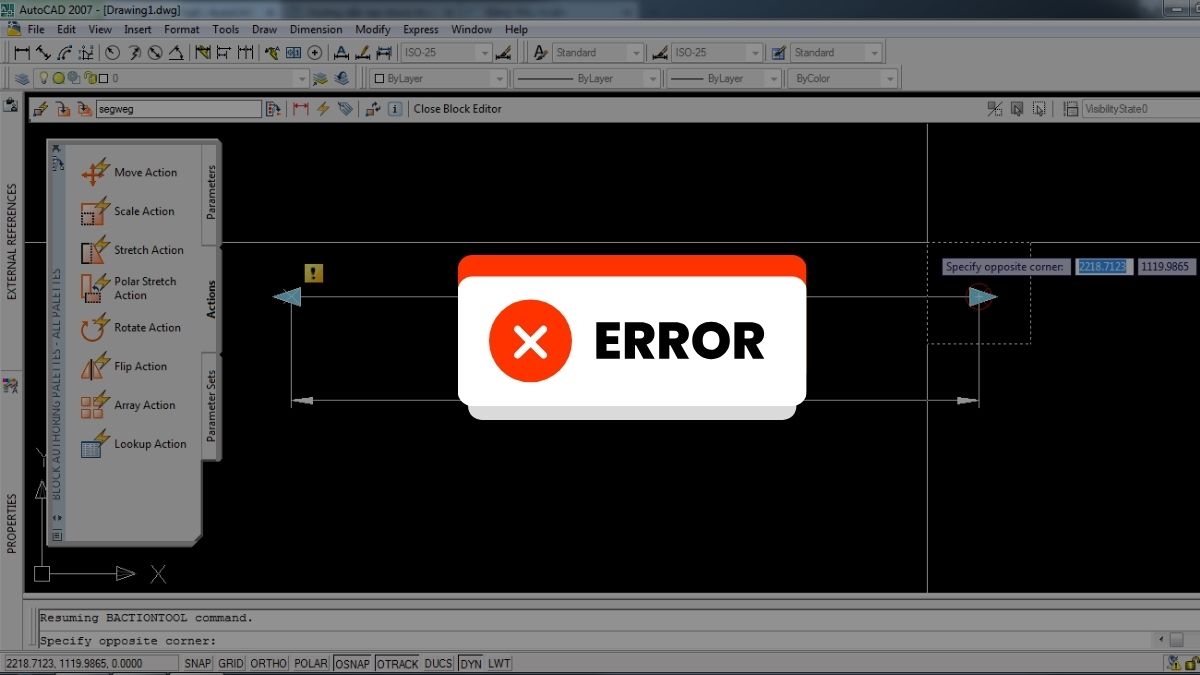The height and width of the screenshot is (675, 1200).
Task: Open the Format menu
Action: click(182, 30)
